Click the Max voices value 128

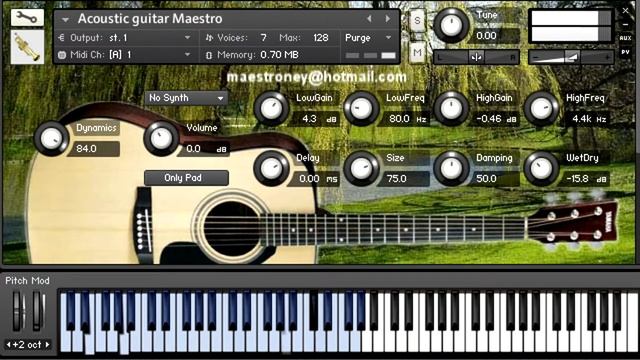pos(321,38)
